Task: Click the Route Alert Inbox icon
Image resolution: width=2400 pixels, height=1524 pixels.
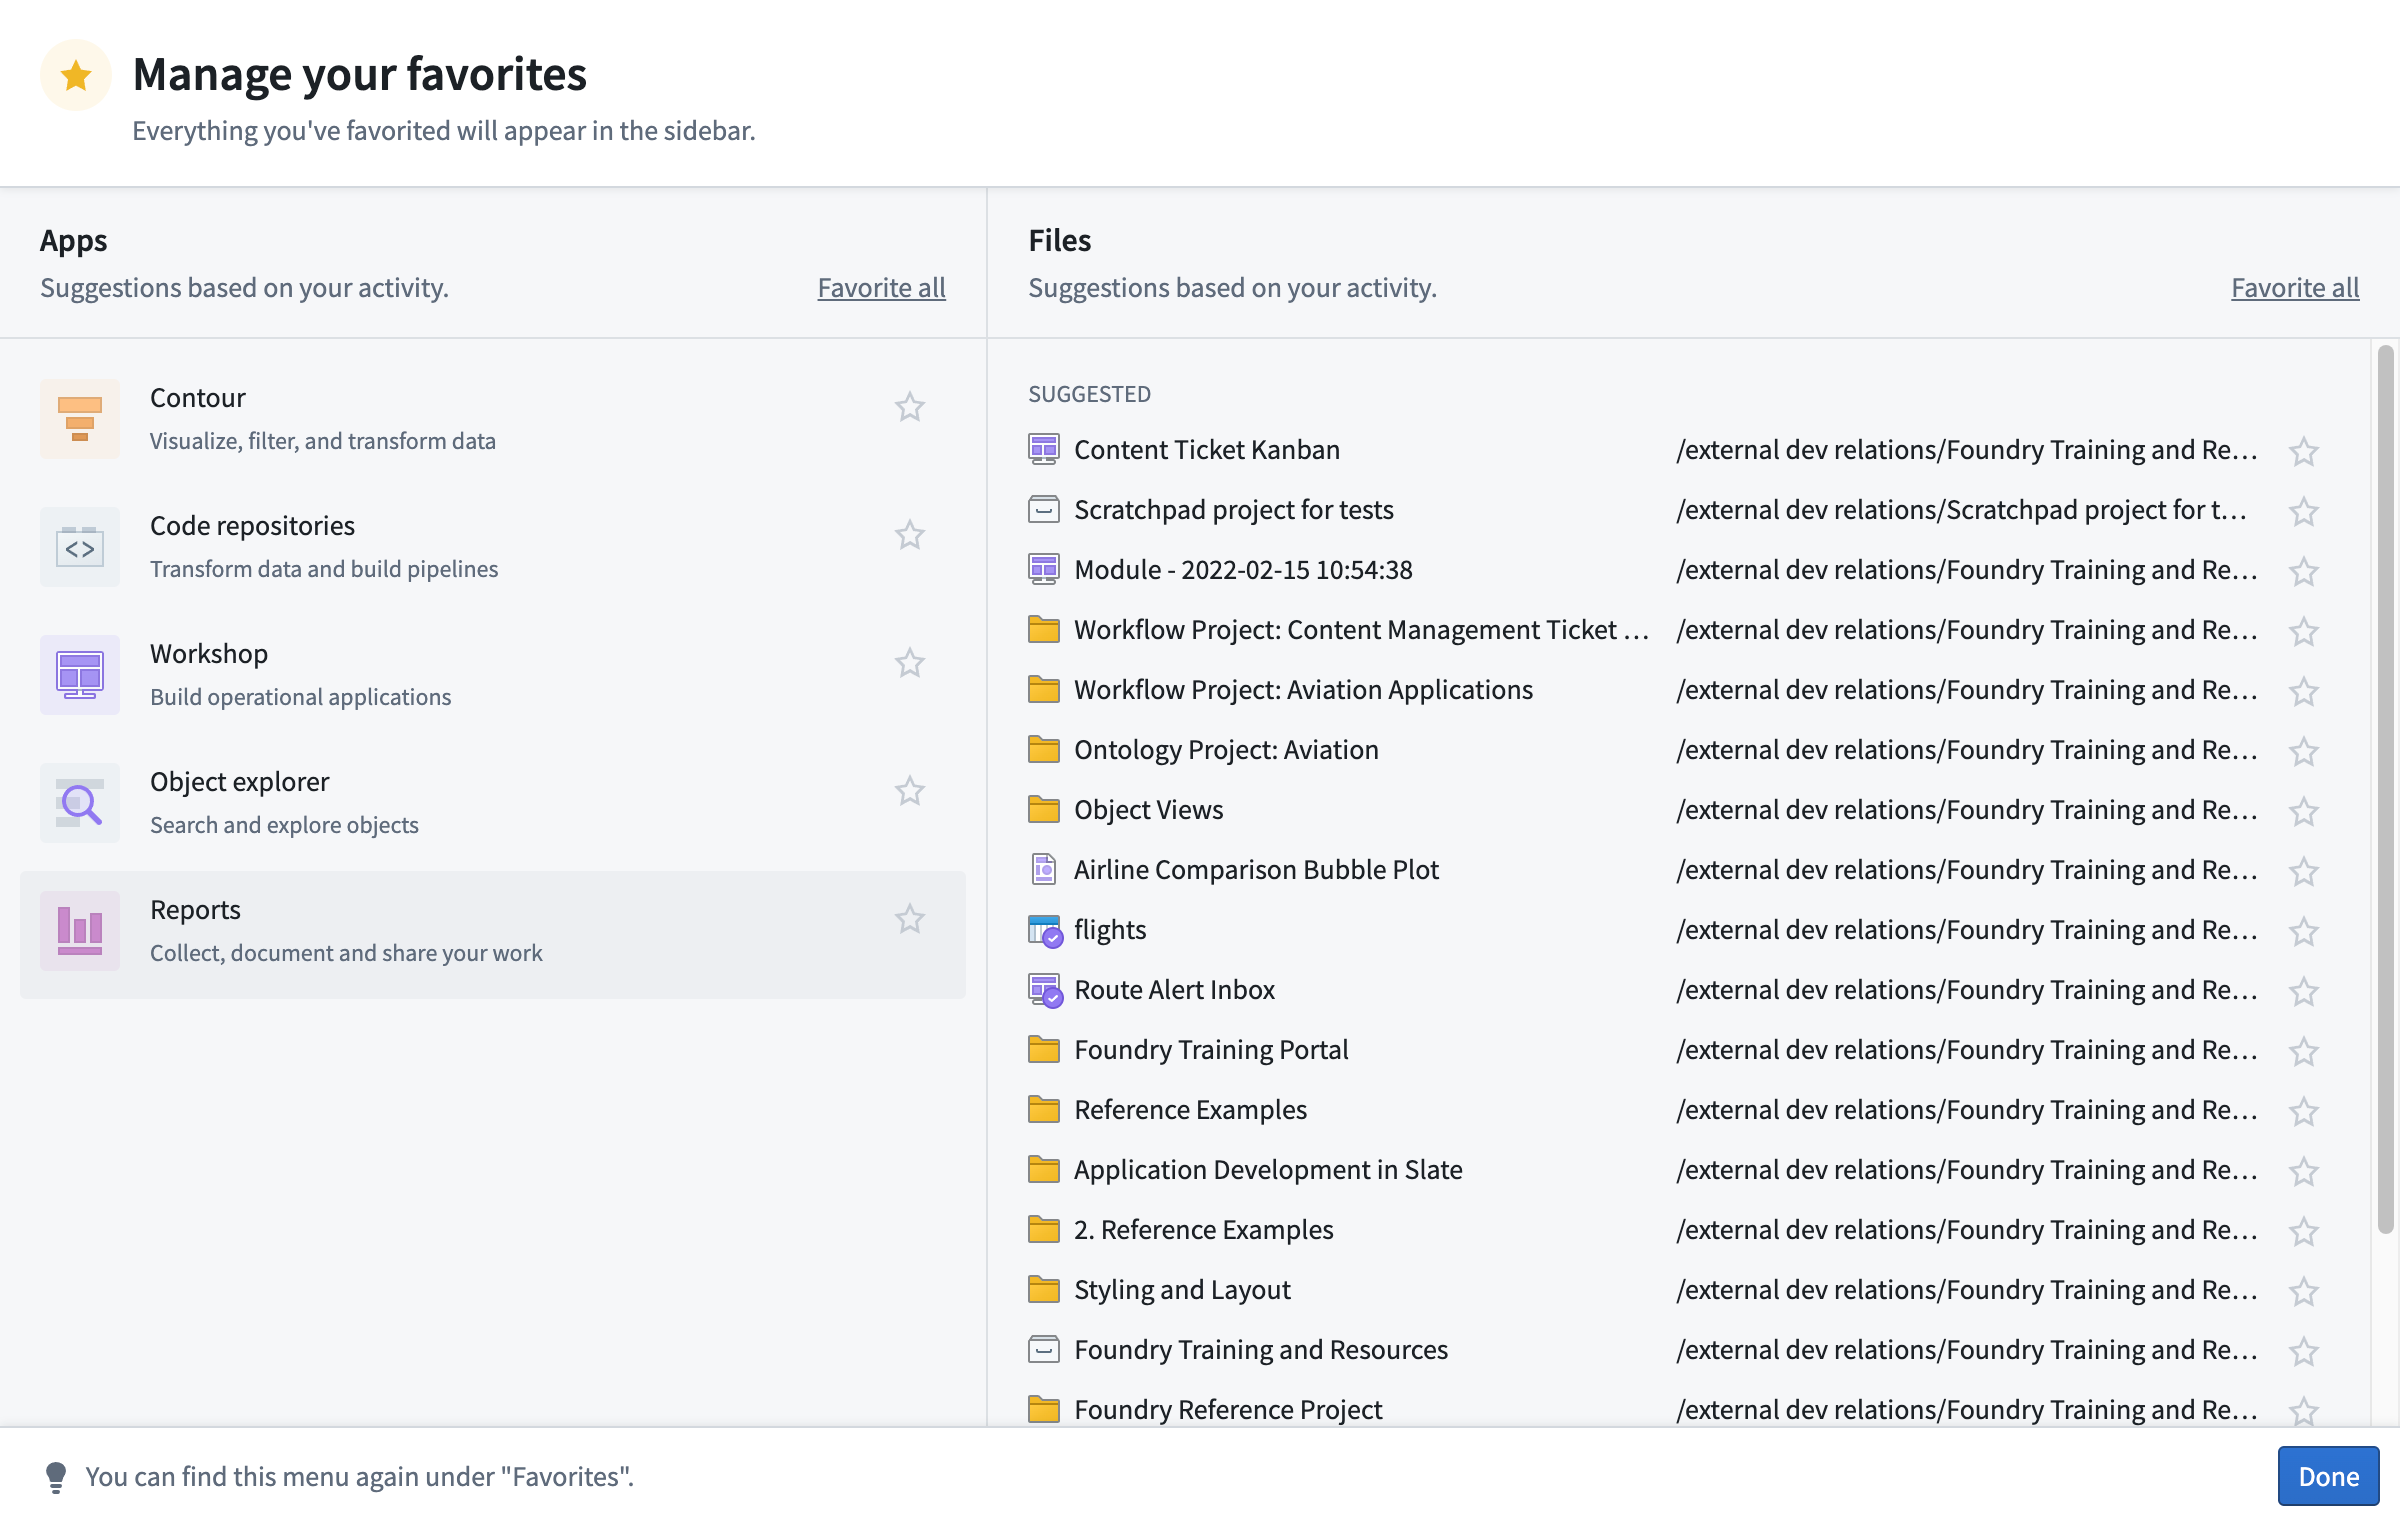Action: pyautogui.click(x=1044, y=990)
